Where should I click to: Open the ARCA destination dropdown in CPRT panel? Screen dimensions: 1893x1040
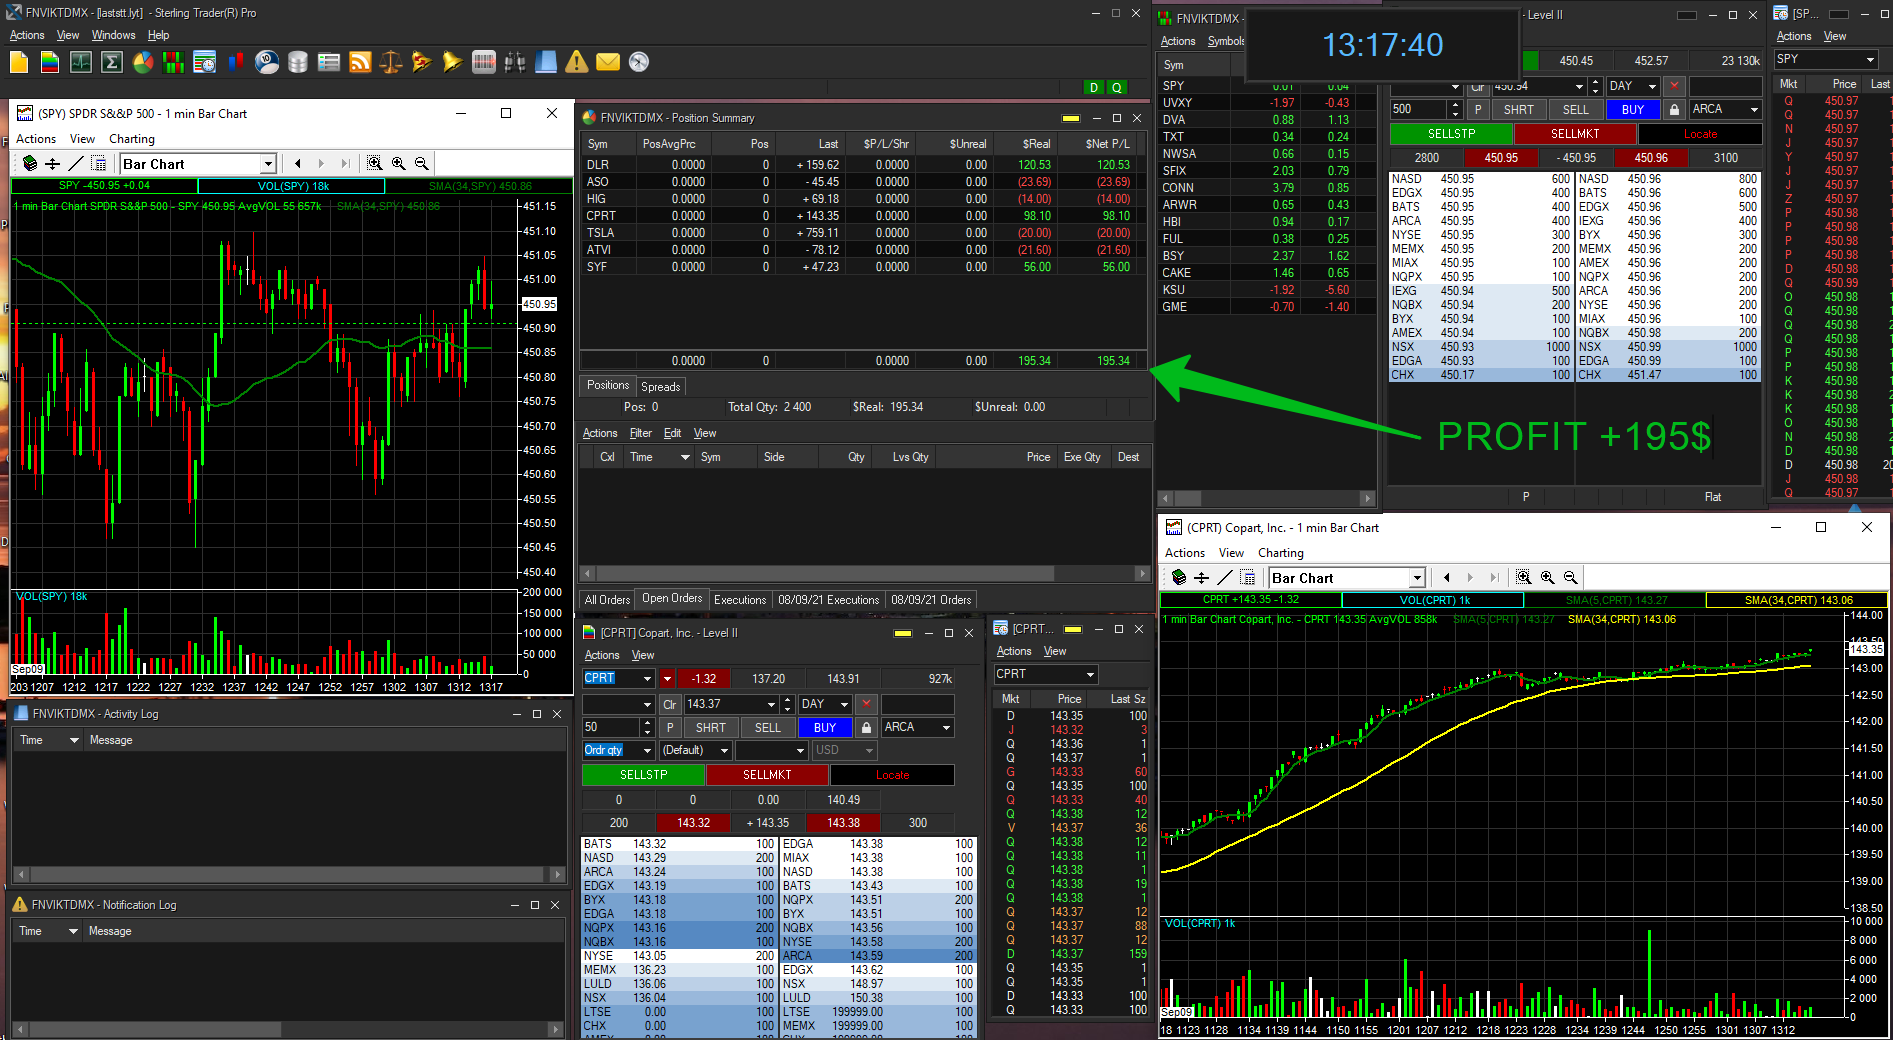[x=945, y=728]
